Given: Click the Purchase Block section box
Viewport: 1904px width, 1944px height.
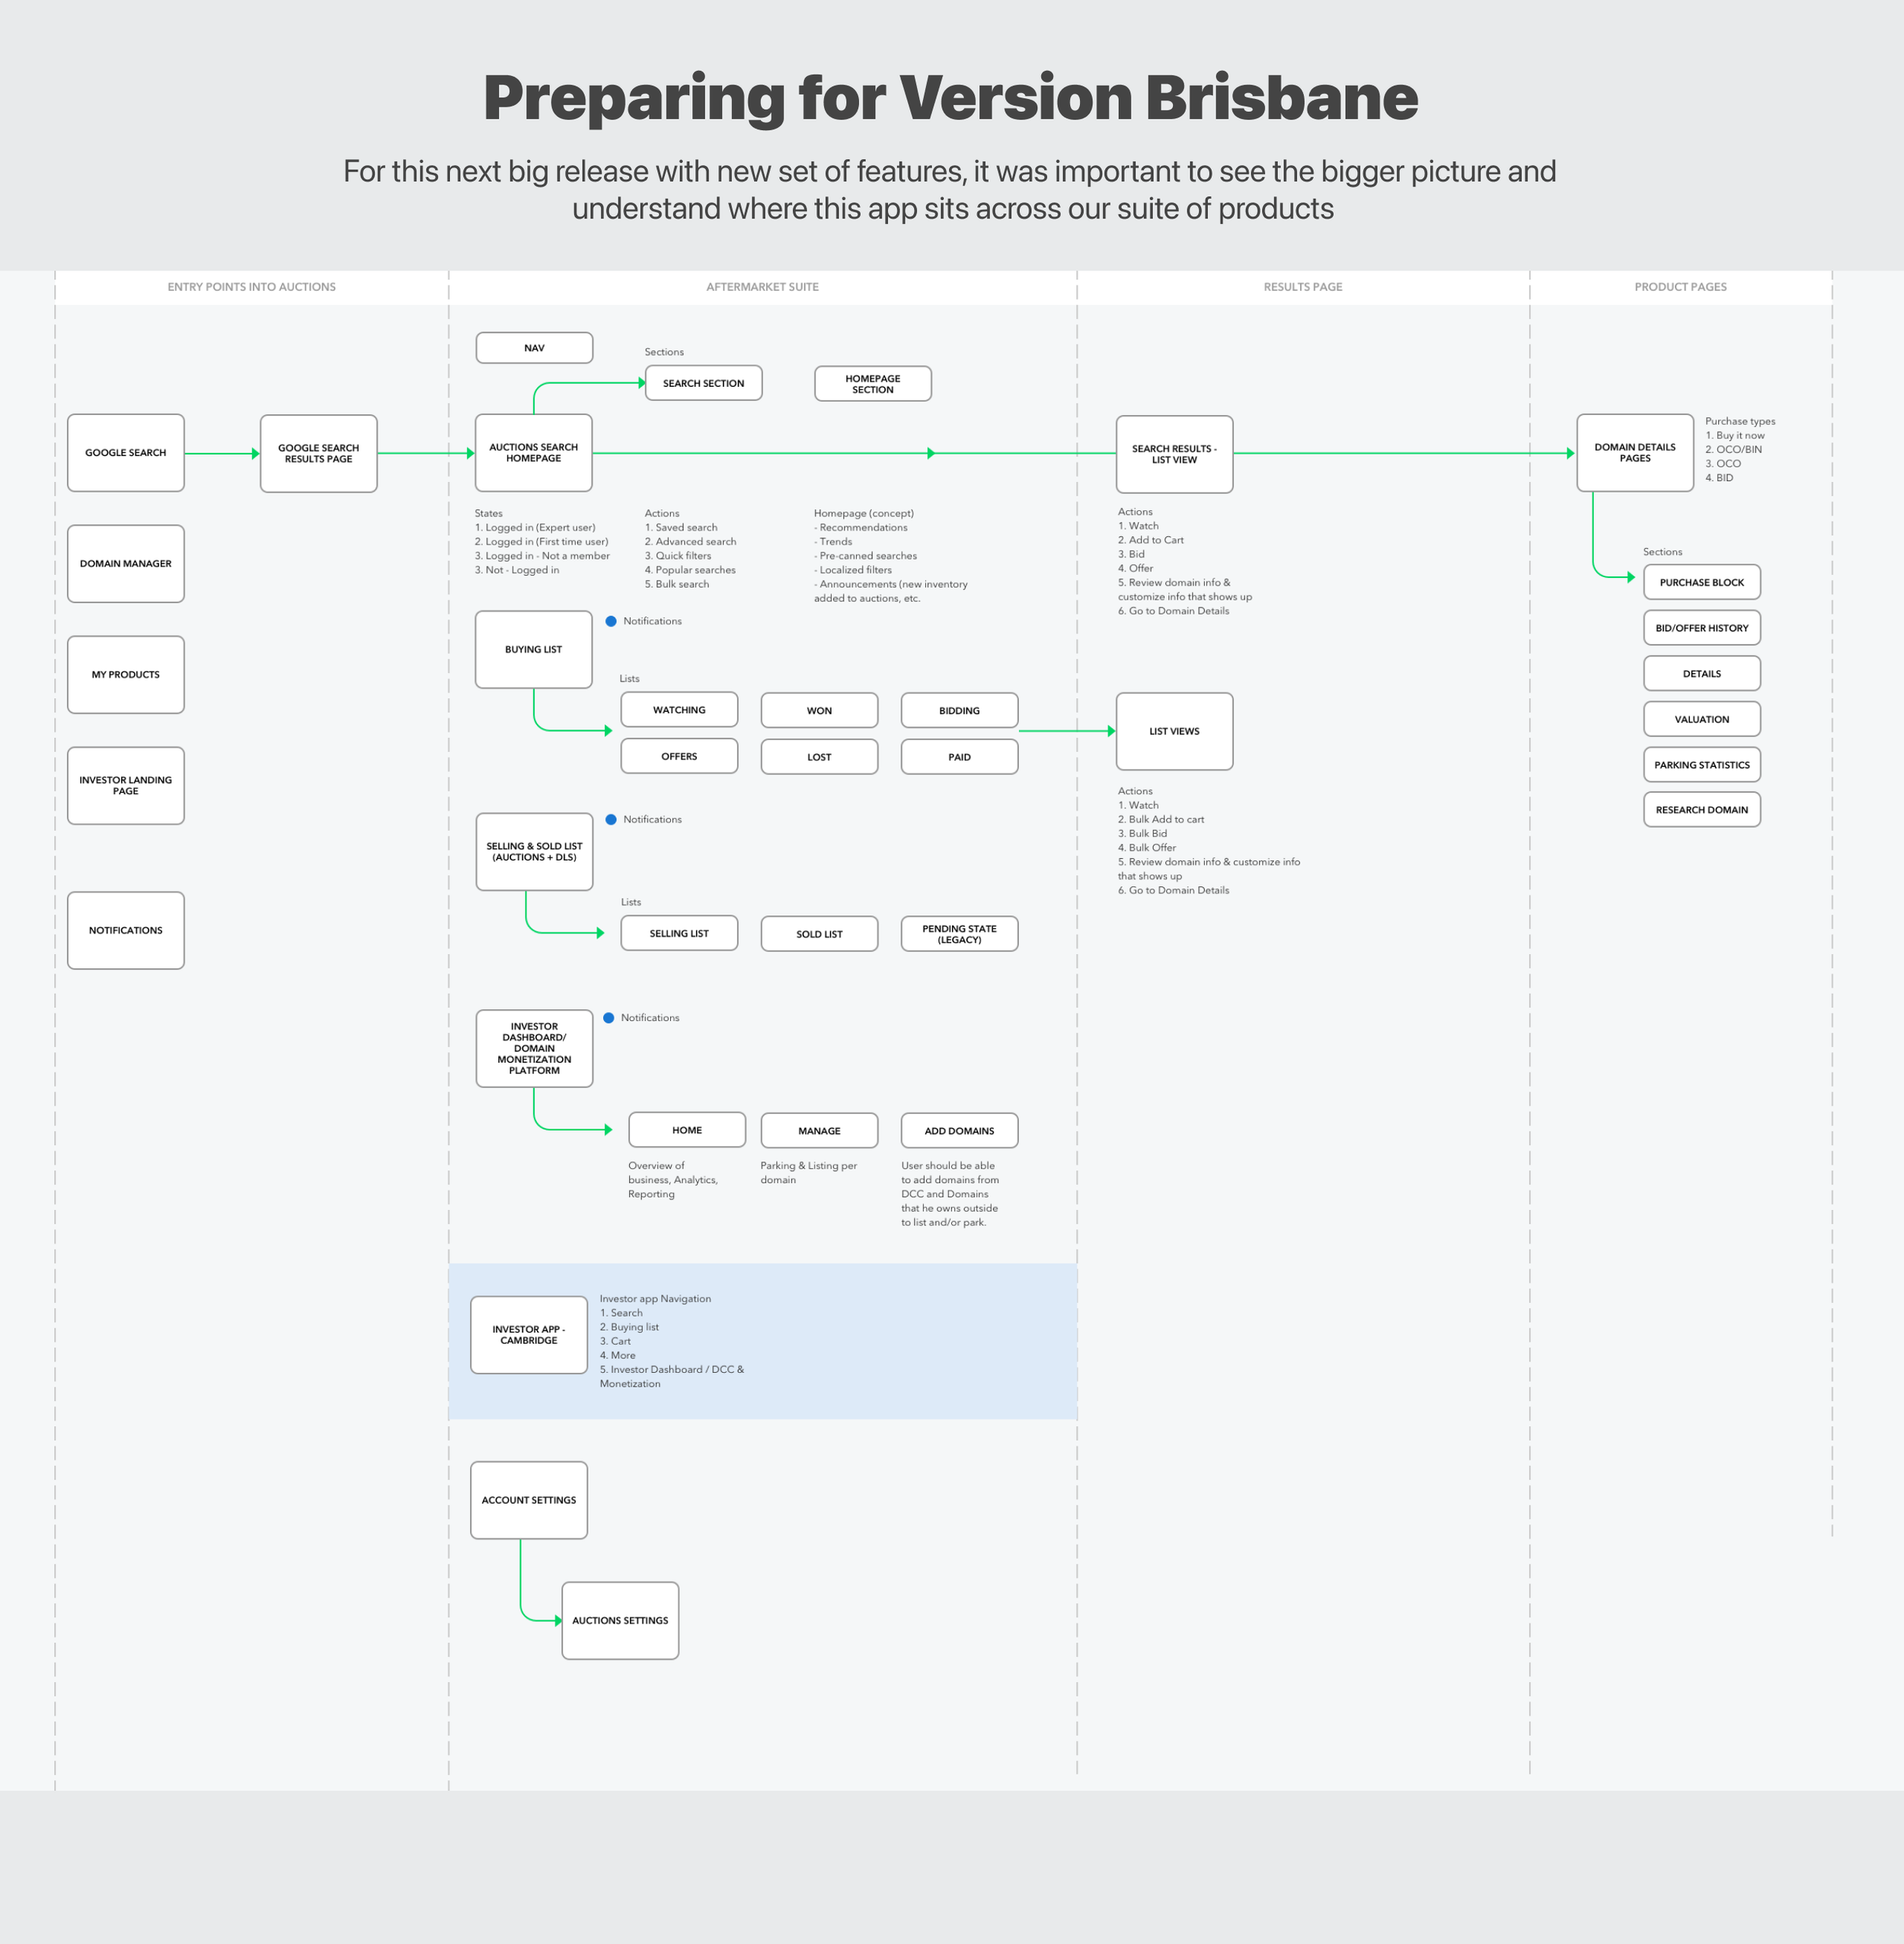Looking at the screenshot, I should coord(1701,582).
